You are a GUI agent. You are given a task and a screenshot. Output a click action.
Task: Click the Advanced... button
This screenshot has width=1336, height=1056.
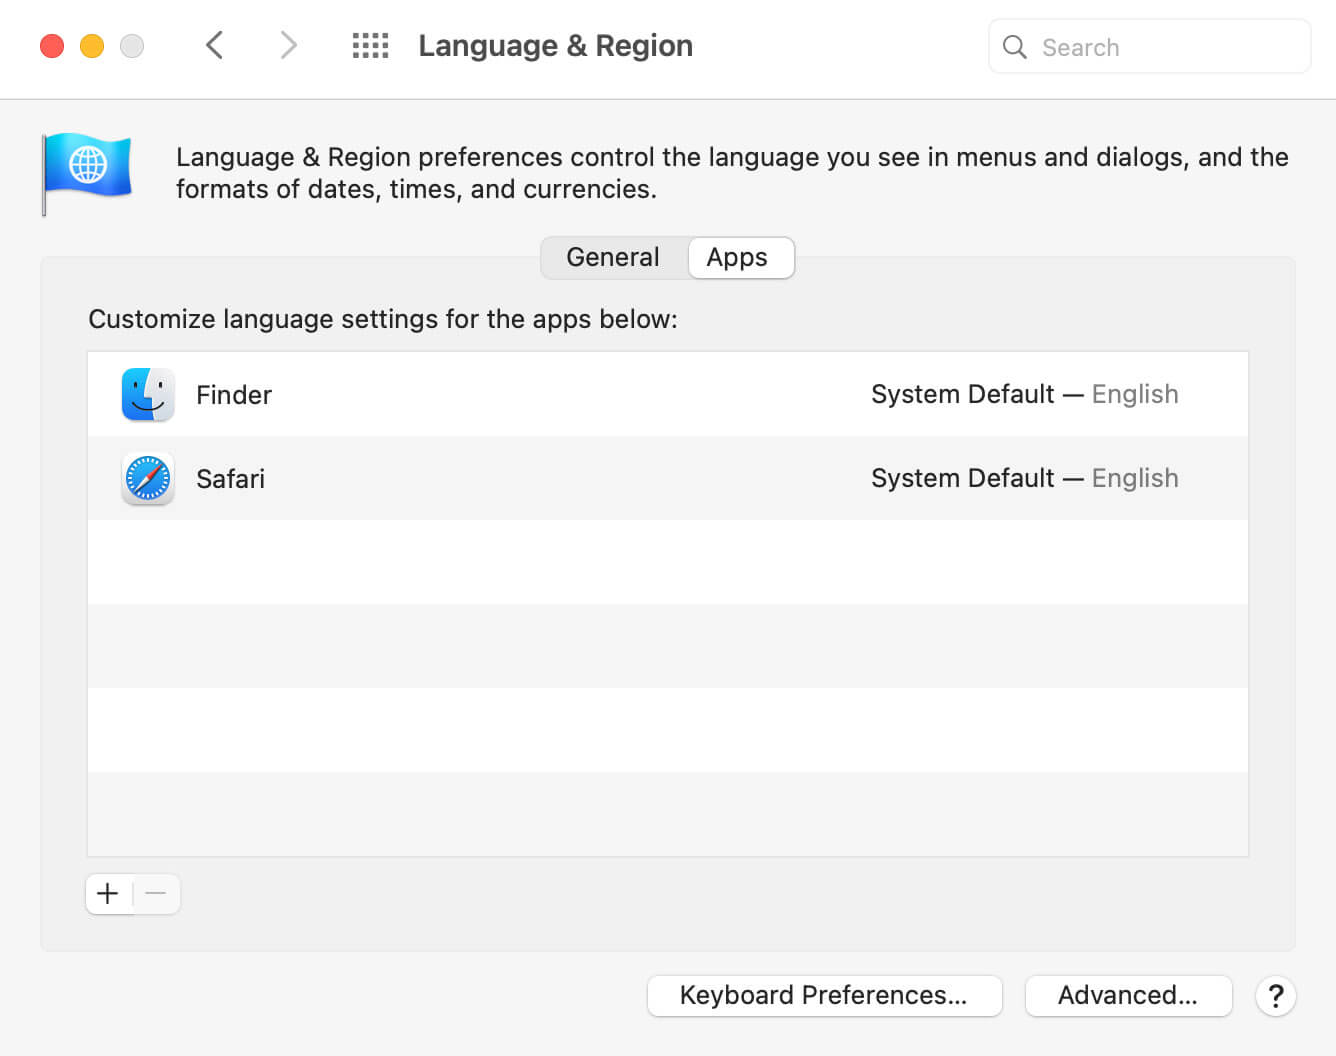(1128, 996)
